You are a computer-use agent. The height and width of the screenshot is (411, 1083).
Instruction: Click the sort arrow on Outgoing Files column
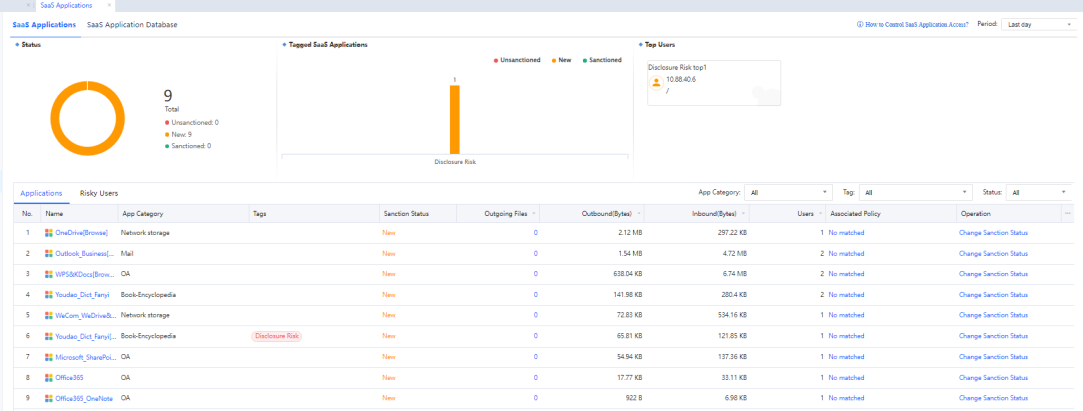(x=535, y=213)
